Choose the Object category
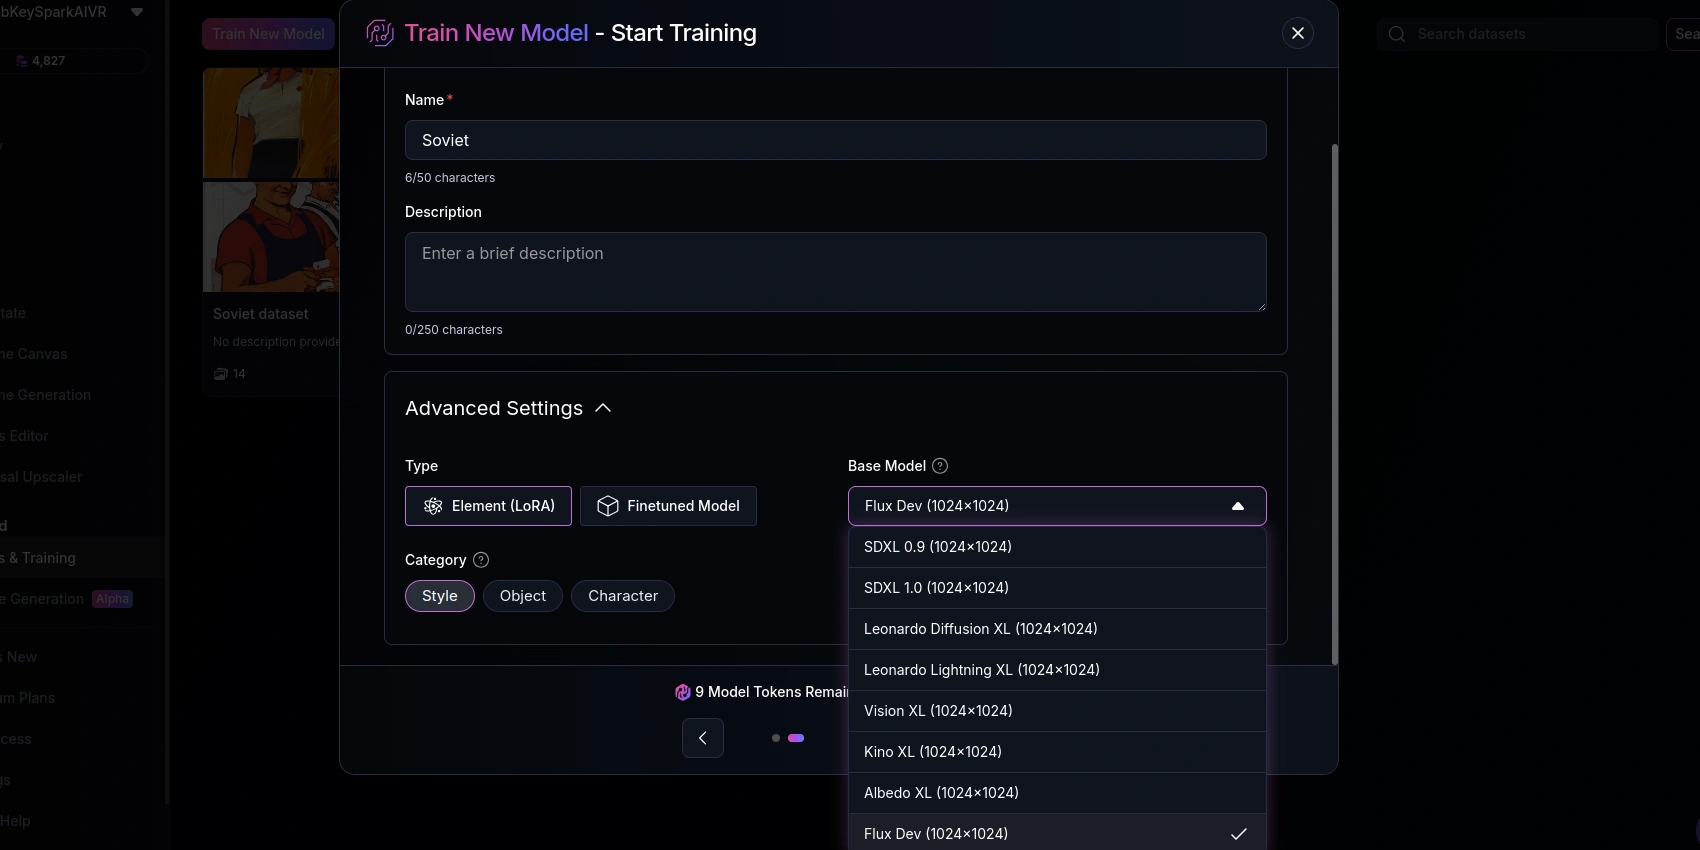1700x850 pixels. (x=523, y=596)
